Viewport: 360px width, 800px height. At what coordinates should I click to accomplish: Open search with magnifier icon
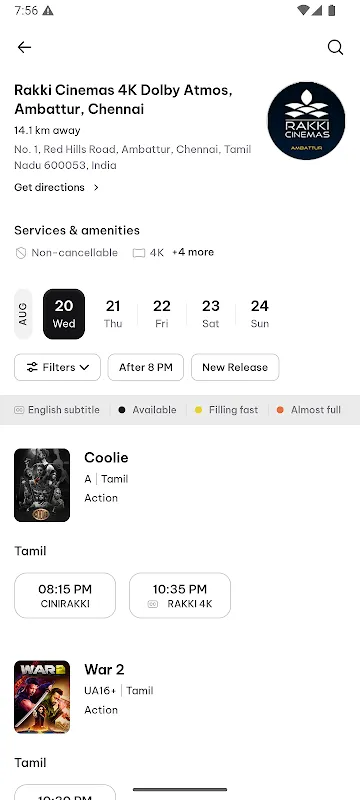(x=335, y=47)
